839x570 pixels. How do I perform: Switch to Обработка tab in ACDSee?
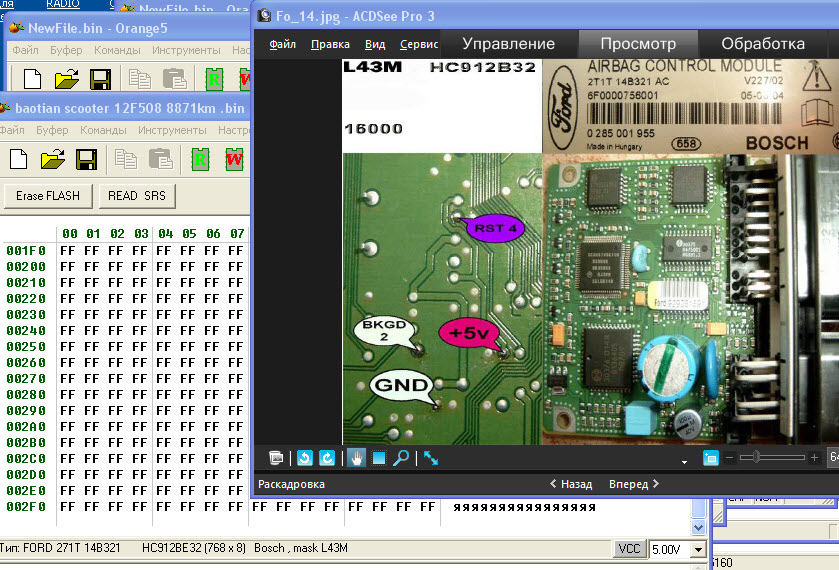(763, 44)
